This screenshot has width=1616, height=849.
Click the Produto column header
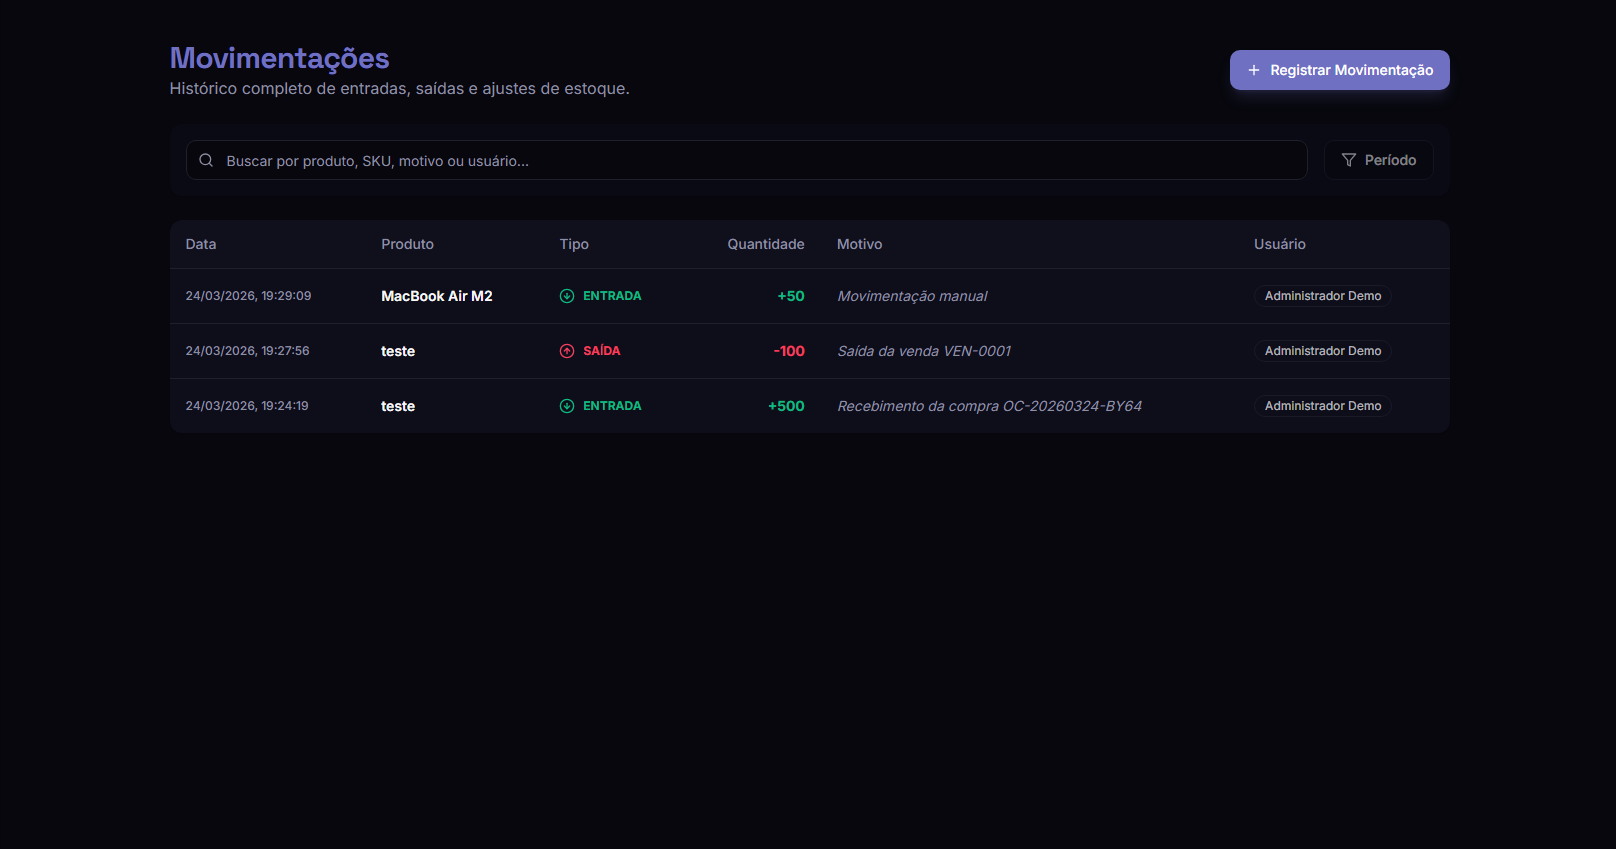coord(407,244)
